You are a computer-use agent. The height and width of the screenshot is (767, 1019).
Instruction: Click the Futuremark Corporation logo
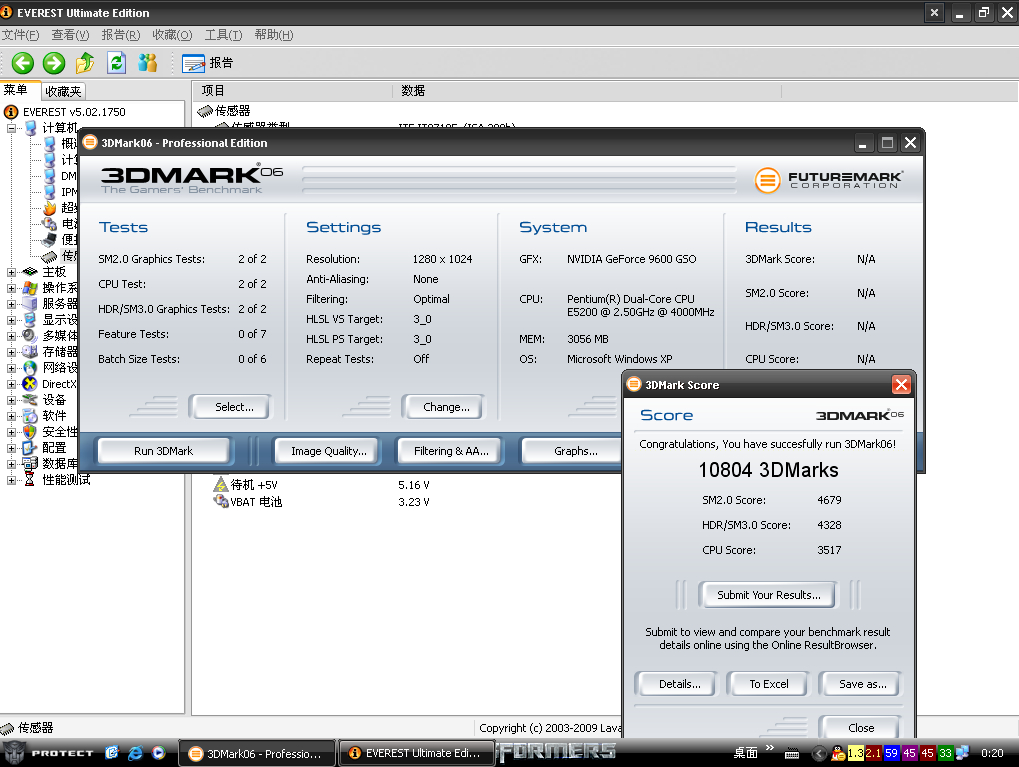[829, 180]
